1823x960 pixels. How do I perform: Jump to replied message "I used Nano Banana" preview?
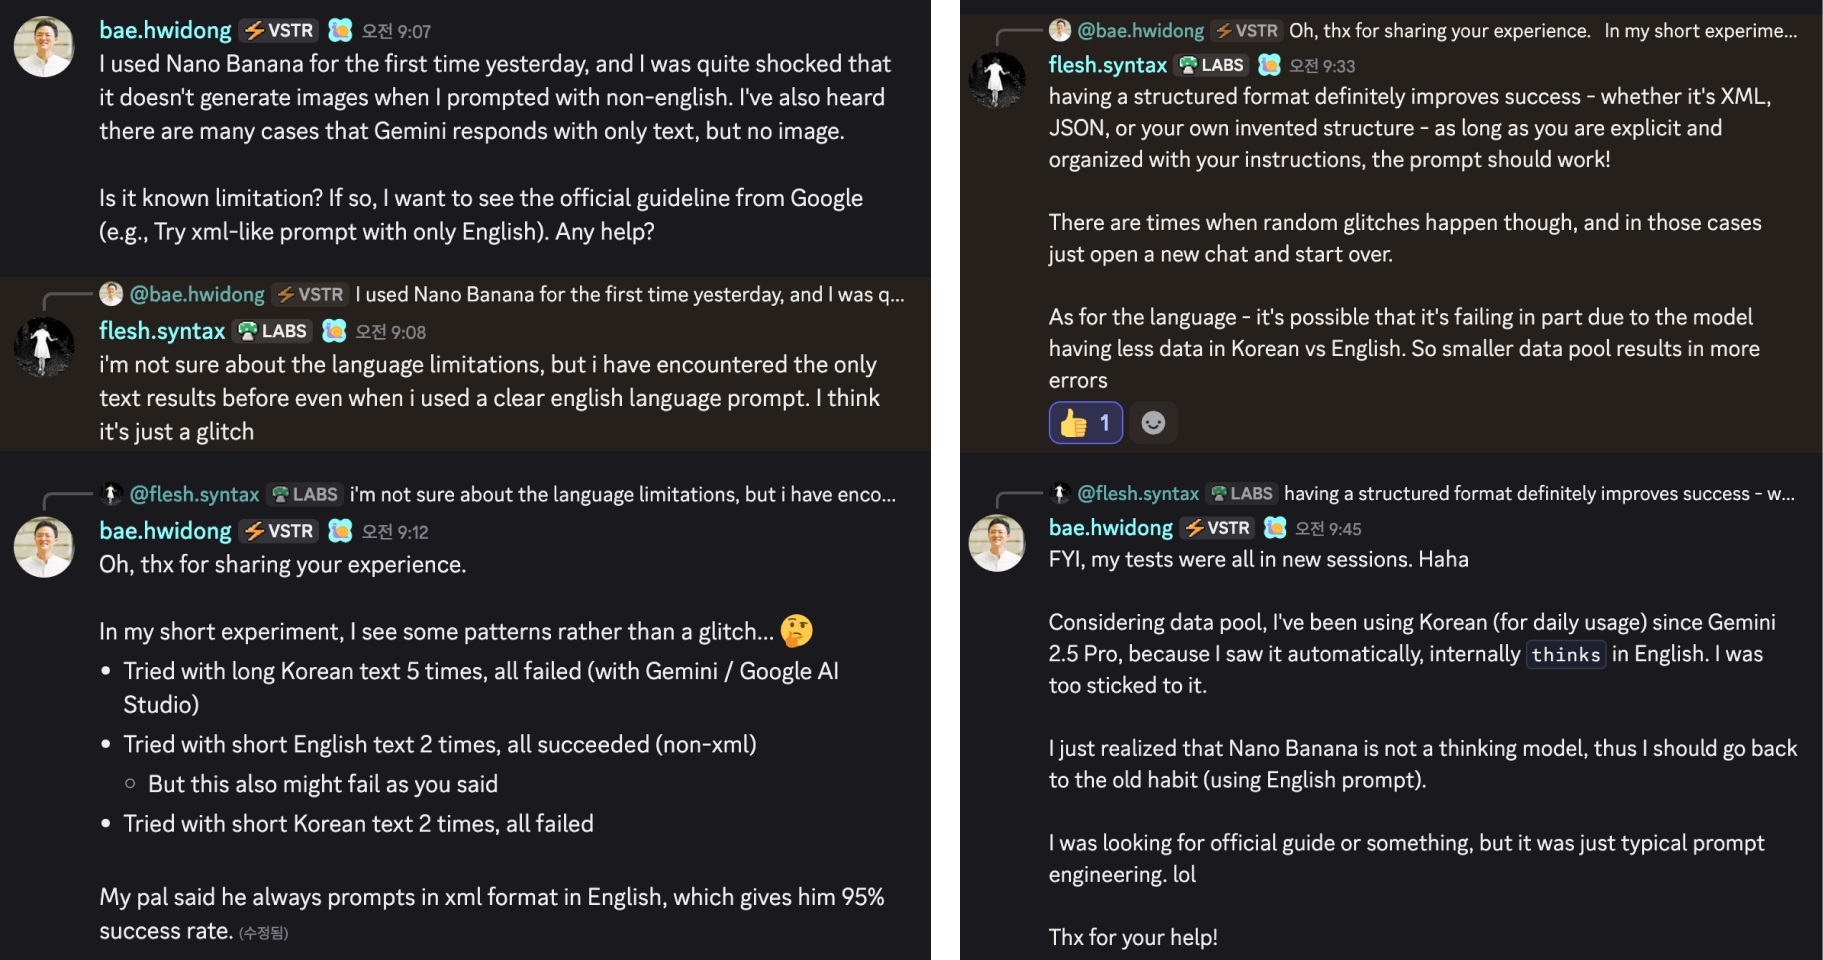628,294
